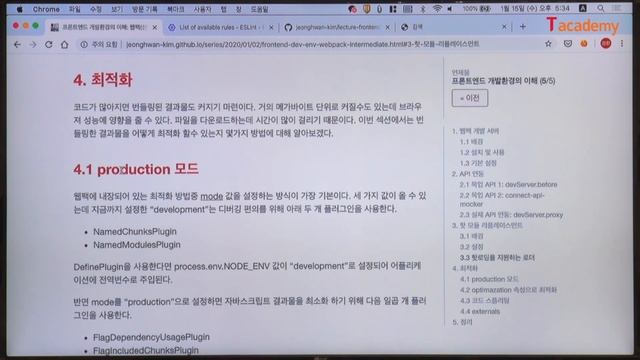Go to 3.3 핫로딩을 지원하는 로더
640x360 pixels.
497,258
